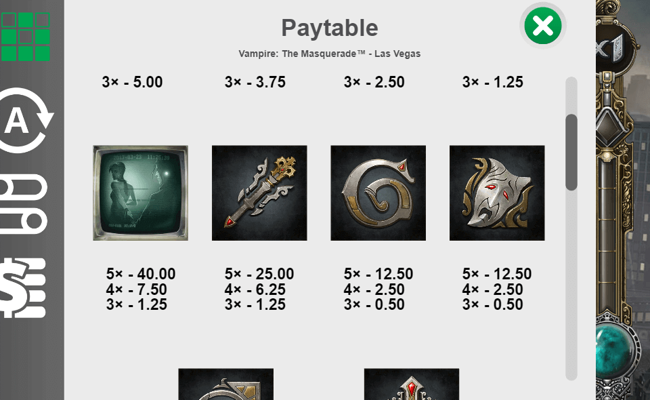The height and width of the screenshot is (400, 650).
Task: Open autoplay settings (circled A icon)
Action: (x=27, y=120)
